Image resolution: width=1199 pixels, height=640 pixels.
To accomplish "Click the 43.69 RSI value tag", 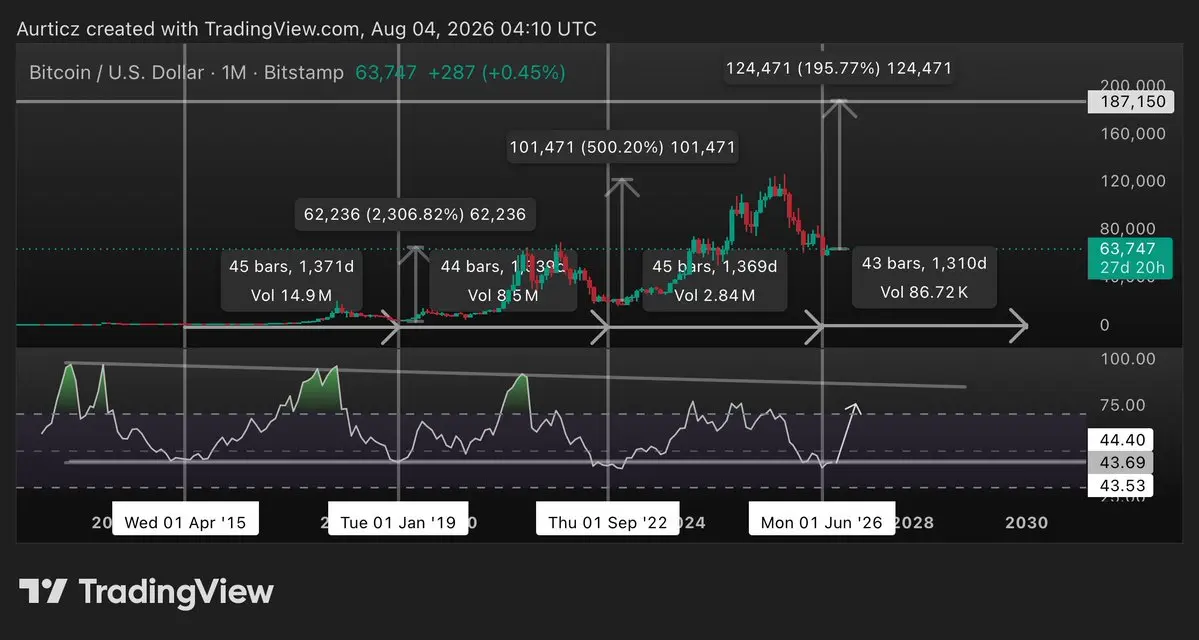I will 1120,463.
